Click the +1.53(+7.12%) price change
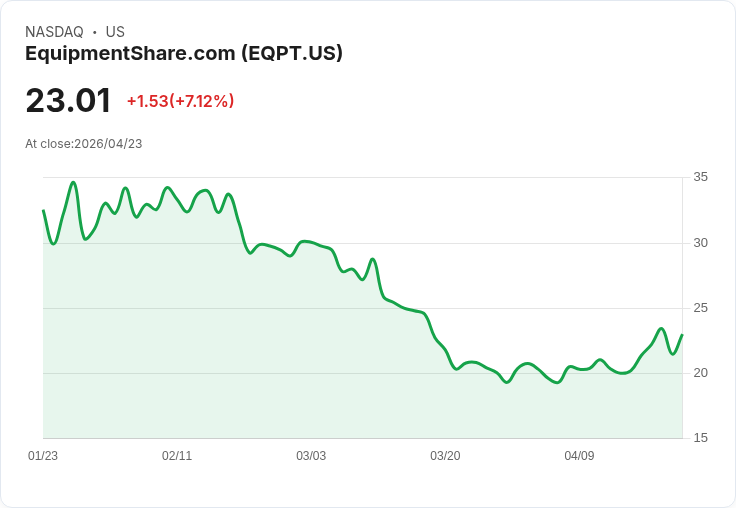The height and width of the screenshot is (508, 736). coord(180,101)
